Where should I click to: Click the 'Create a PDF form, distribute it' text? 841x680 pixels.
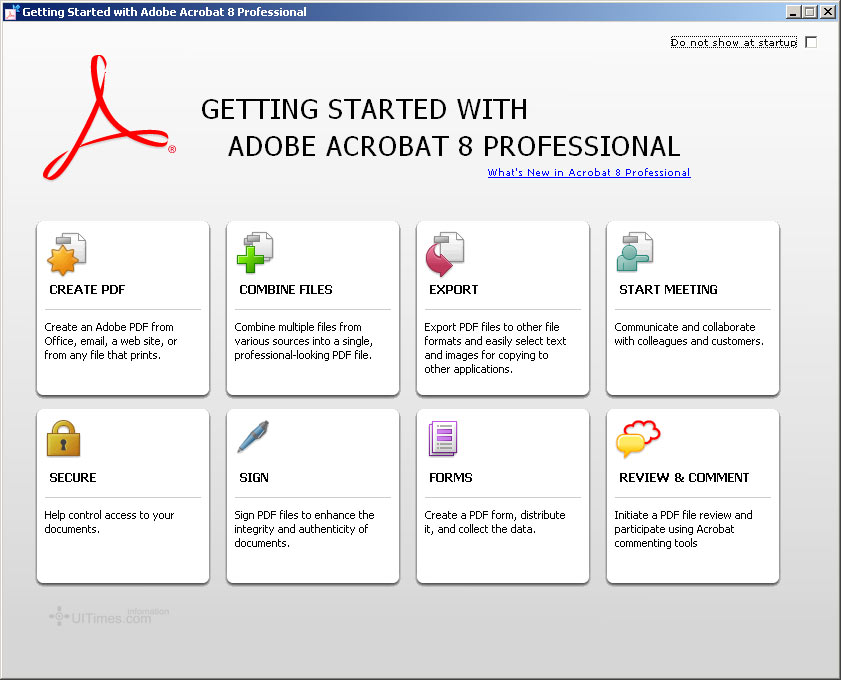[x=495, y=522]
